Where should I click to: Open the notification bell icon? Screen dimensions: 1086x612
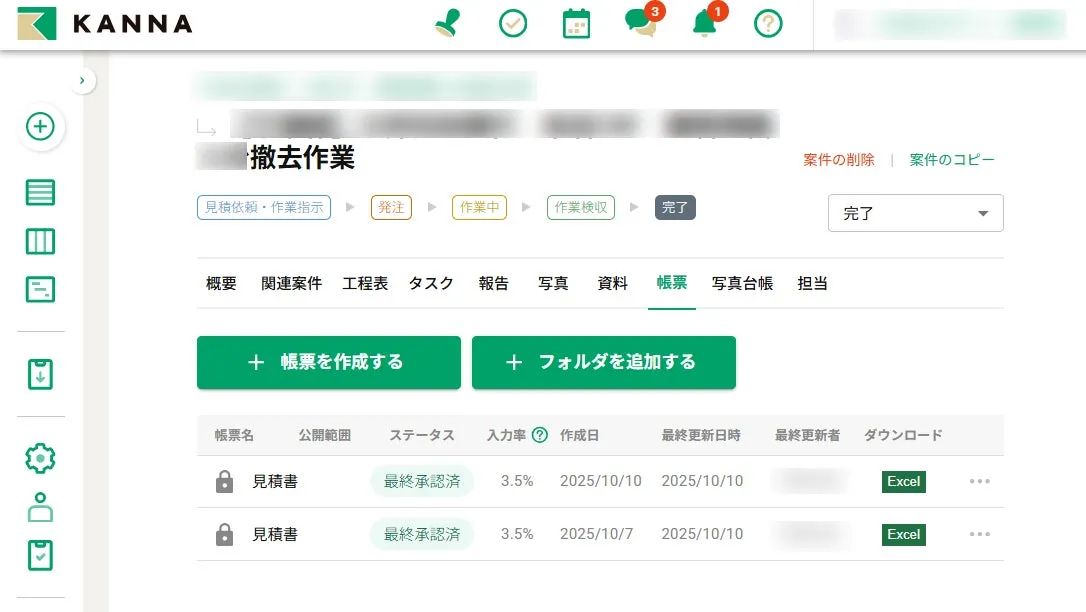[703, 24]
